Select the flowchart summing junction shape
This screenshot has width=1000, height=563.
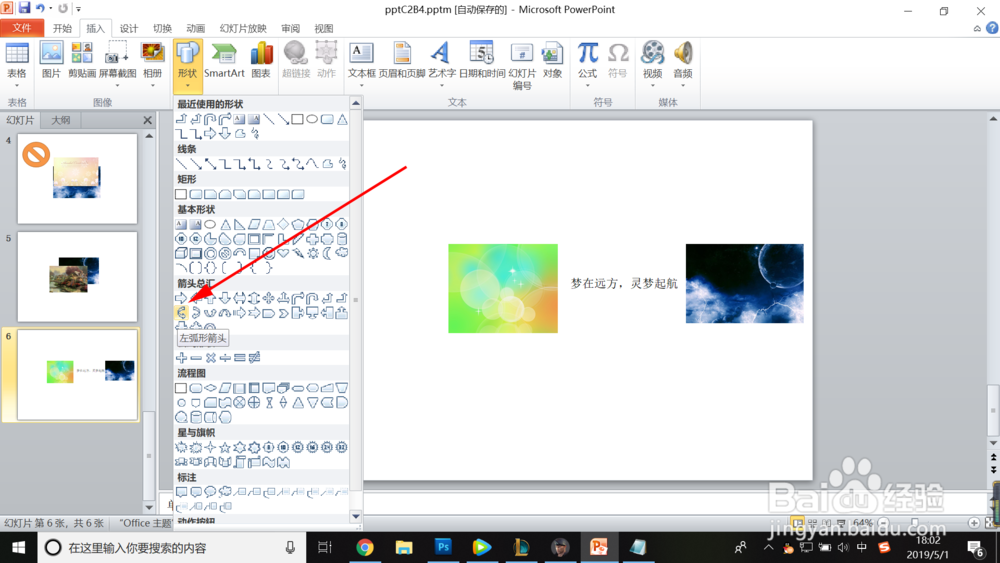[239, 402]
